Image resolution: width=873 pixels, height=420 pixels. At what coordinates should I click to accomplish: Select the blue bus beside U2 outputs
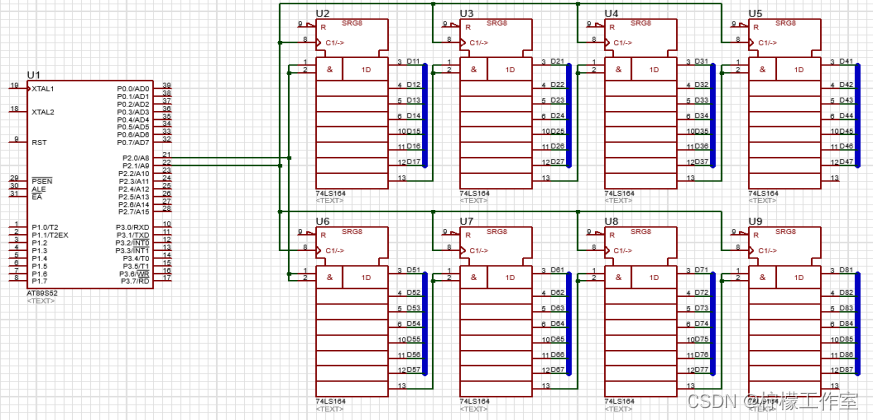click(425, 115)
